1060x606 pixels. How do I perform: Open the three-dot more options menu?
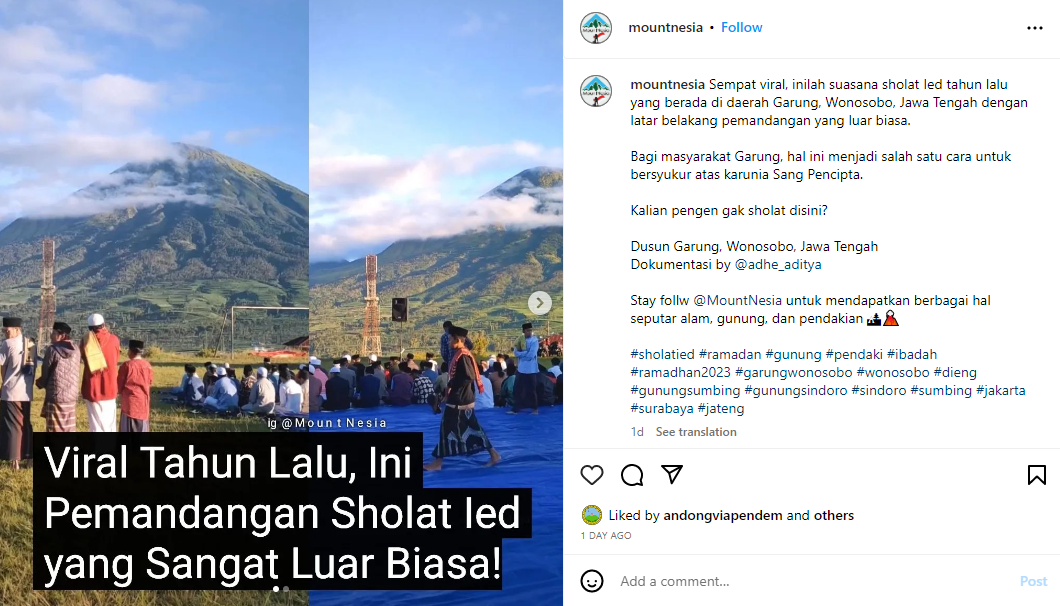[1034, 28]
